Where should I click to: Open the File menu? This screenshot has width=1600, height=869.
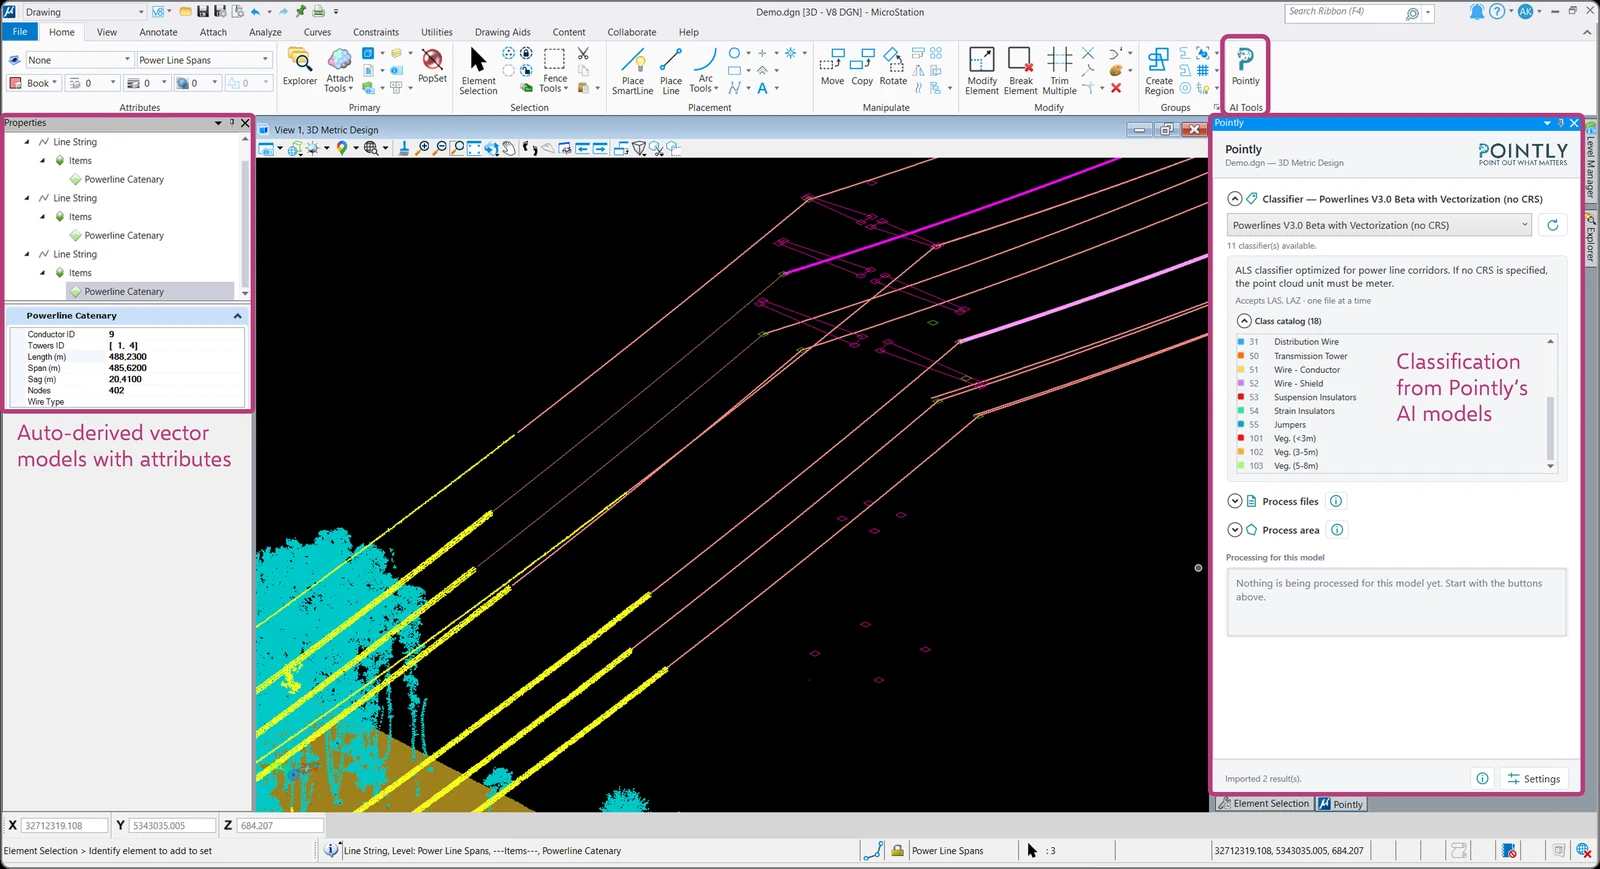click(20, 32)
